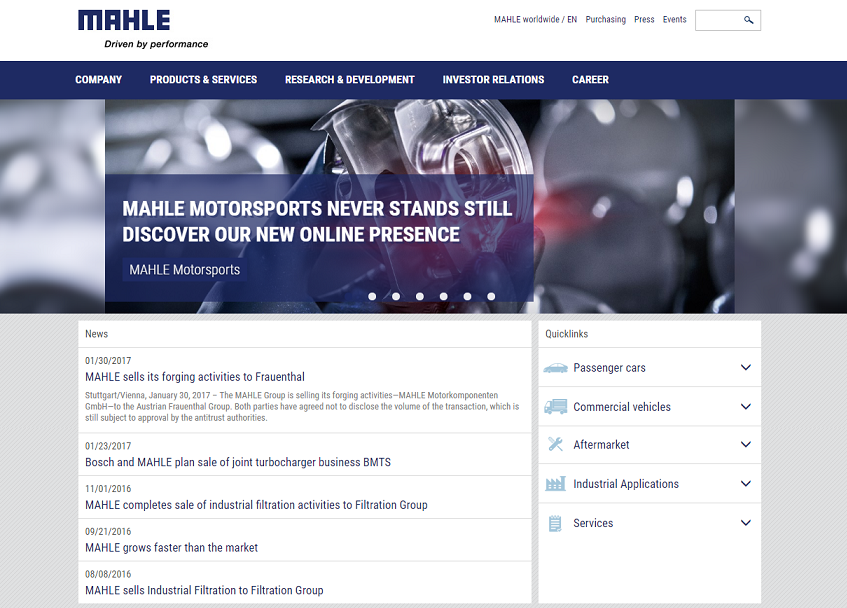Screen dimensions: 847x608
Task: Click the MAHLE logo
Action: 124,20
